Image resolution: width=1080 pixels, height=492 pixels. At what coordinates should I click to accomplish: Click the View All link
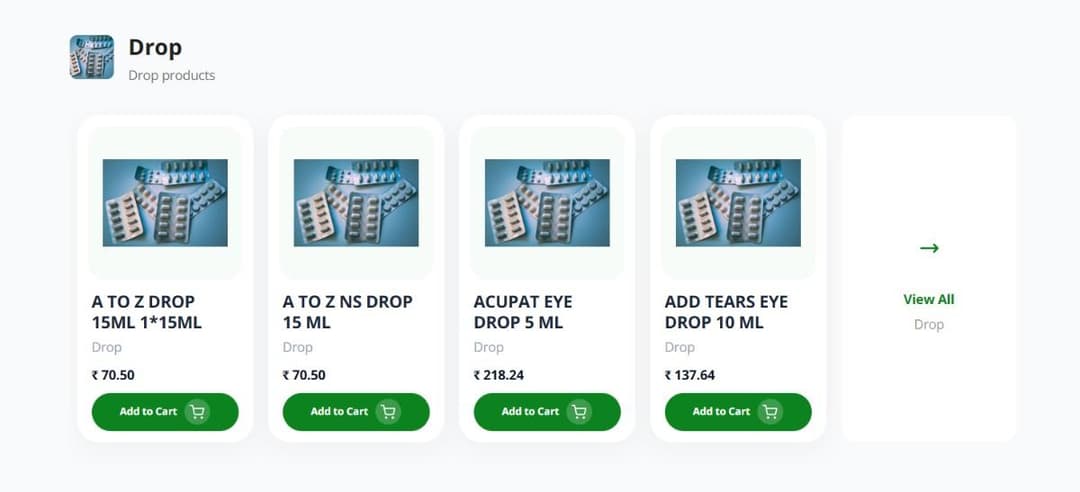tap(929, 299)
